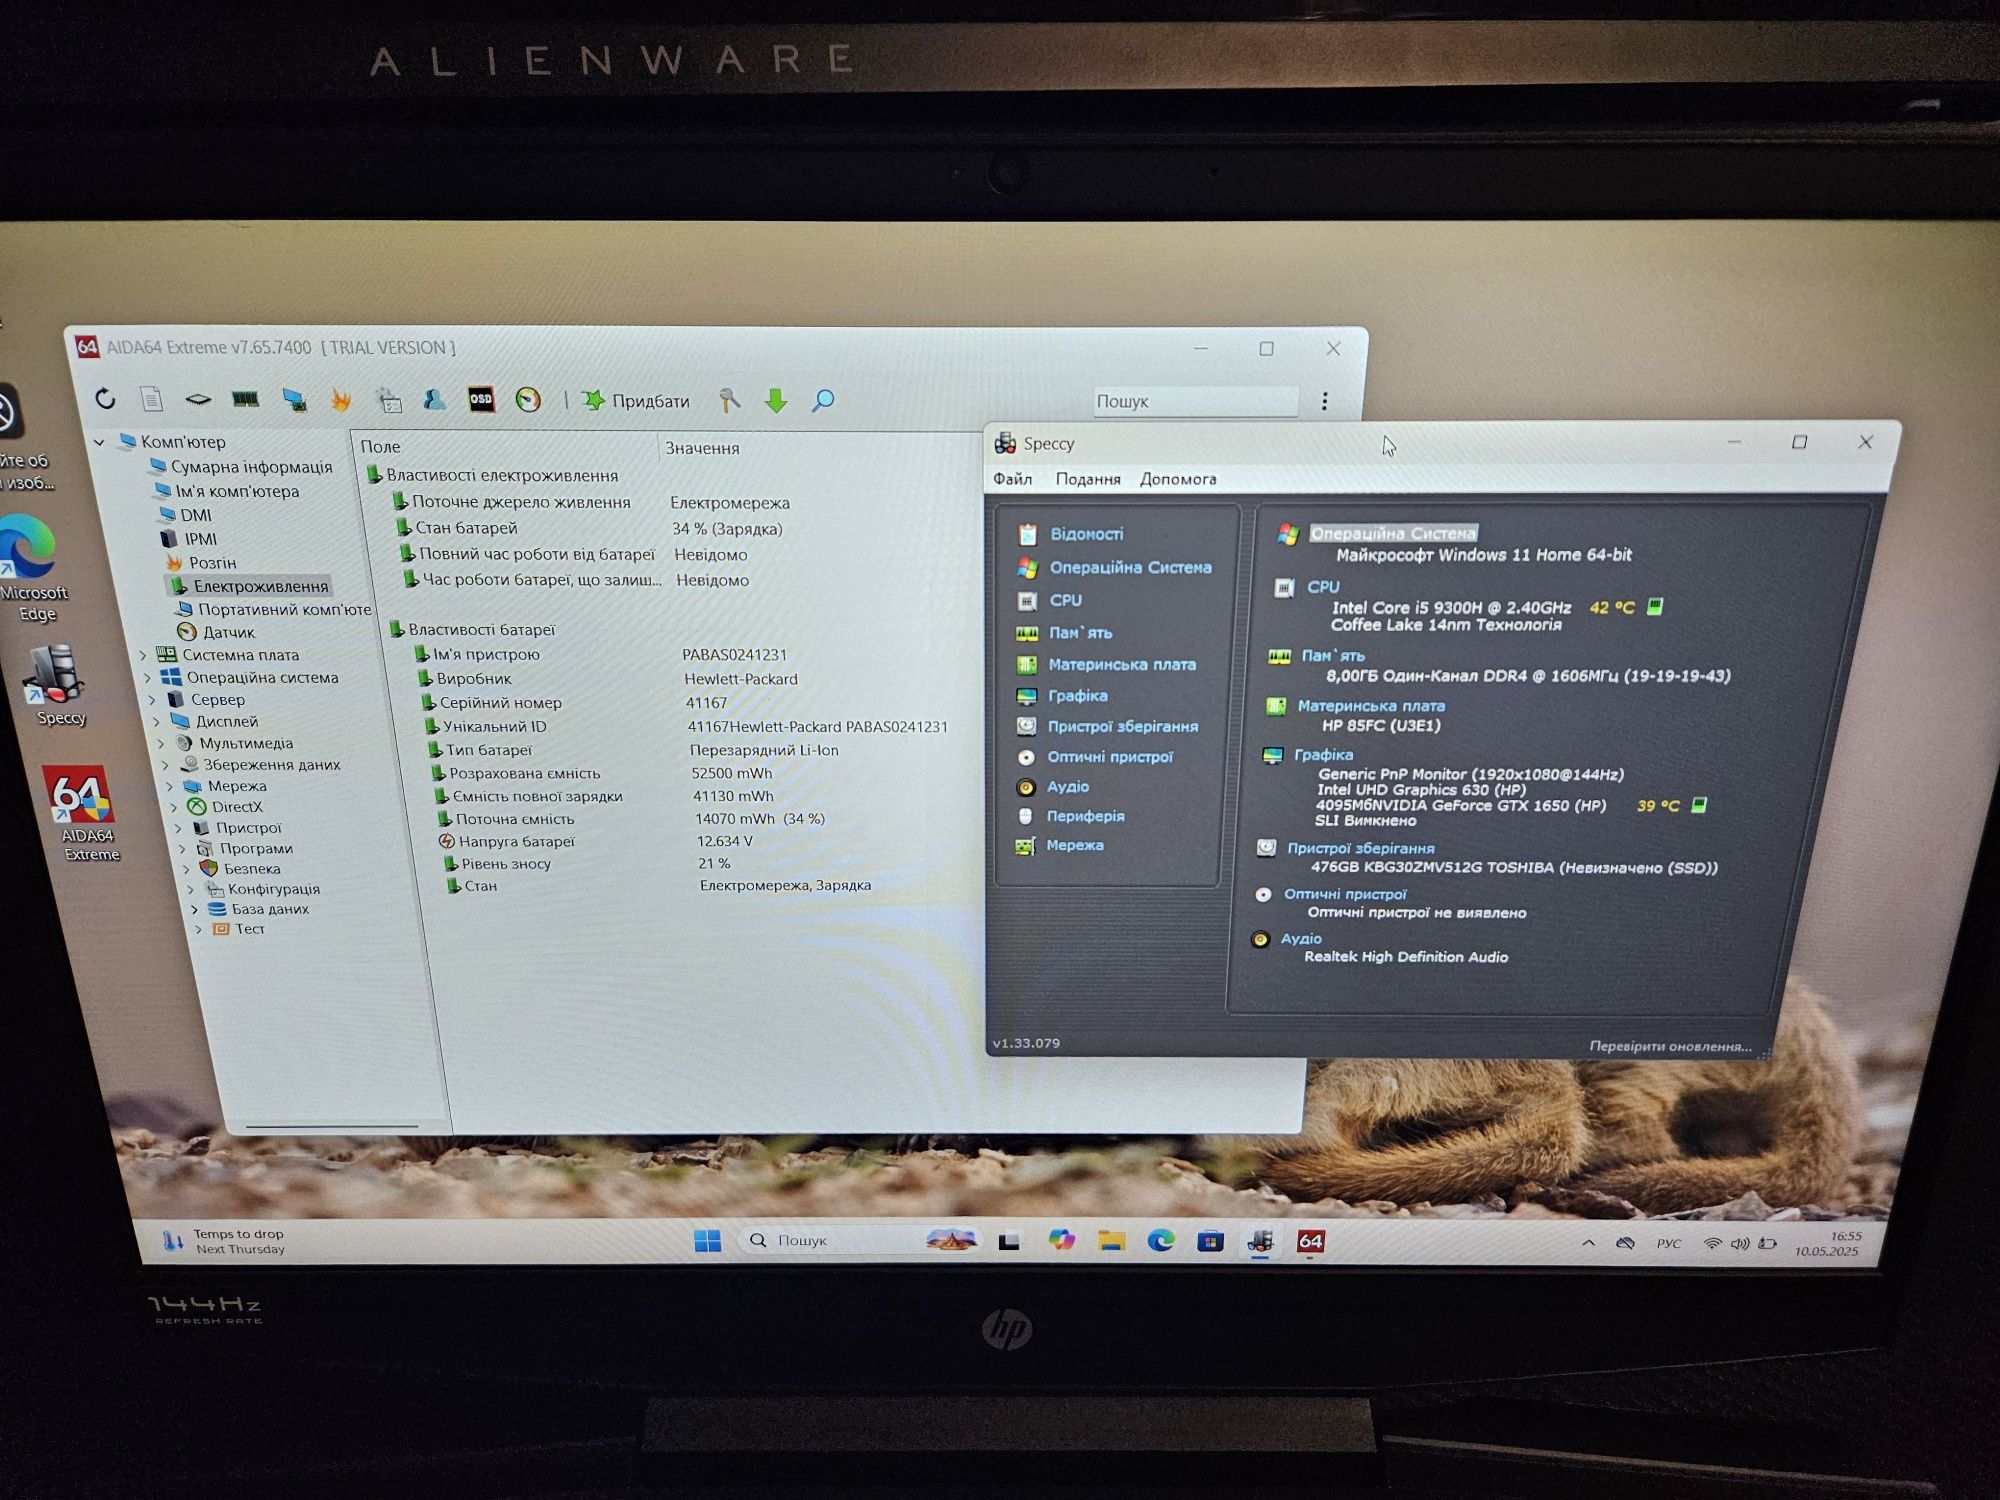Open the AIDA64 Report page icon

[x=151, y=400]
